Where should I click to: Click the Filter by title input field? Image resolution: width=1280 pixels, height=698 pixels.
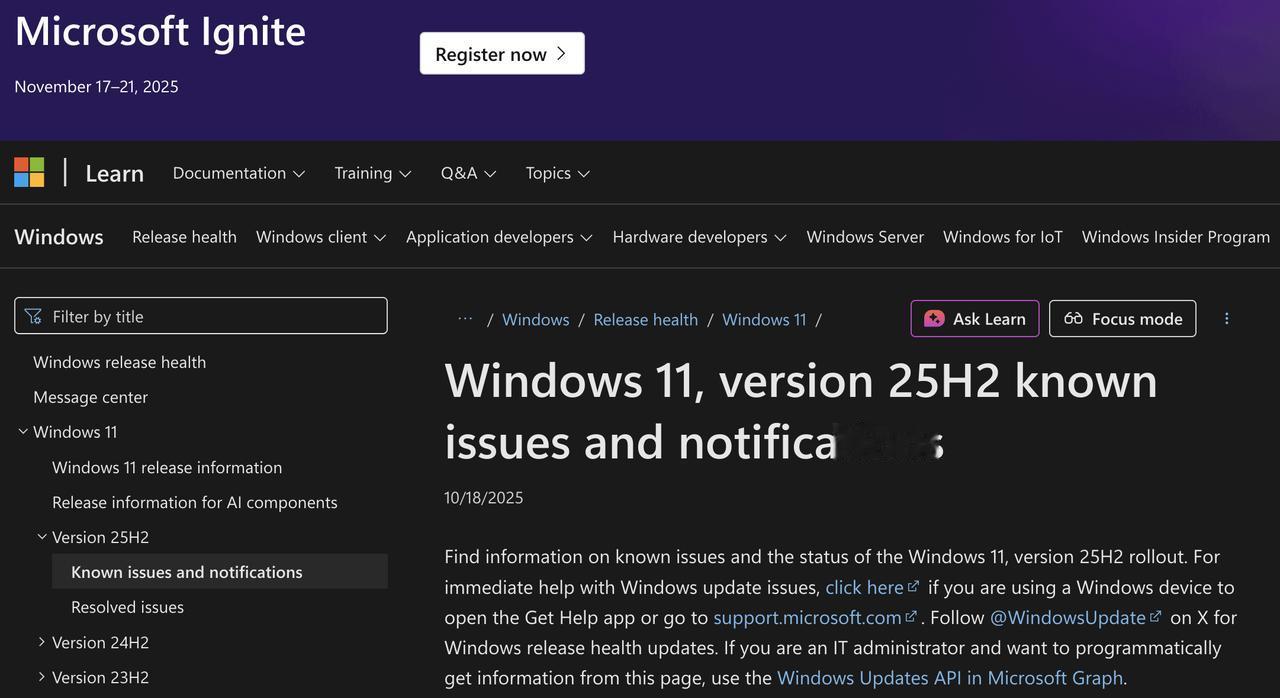[212, 316]
